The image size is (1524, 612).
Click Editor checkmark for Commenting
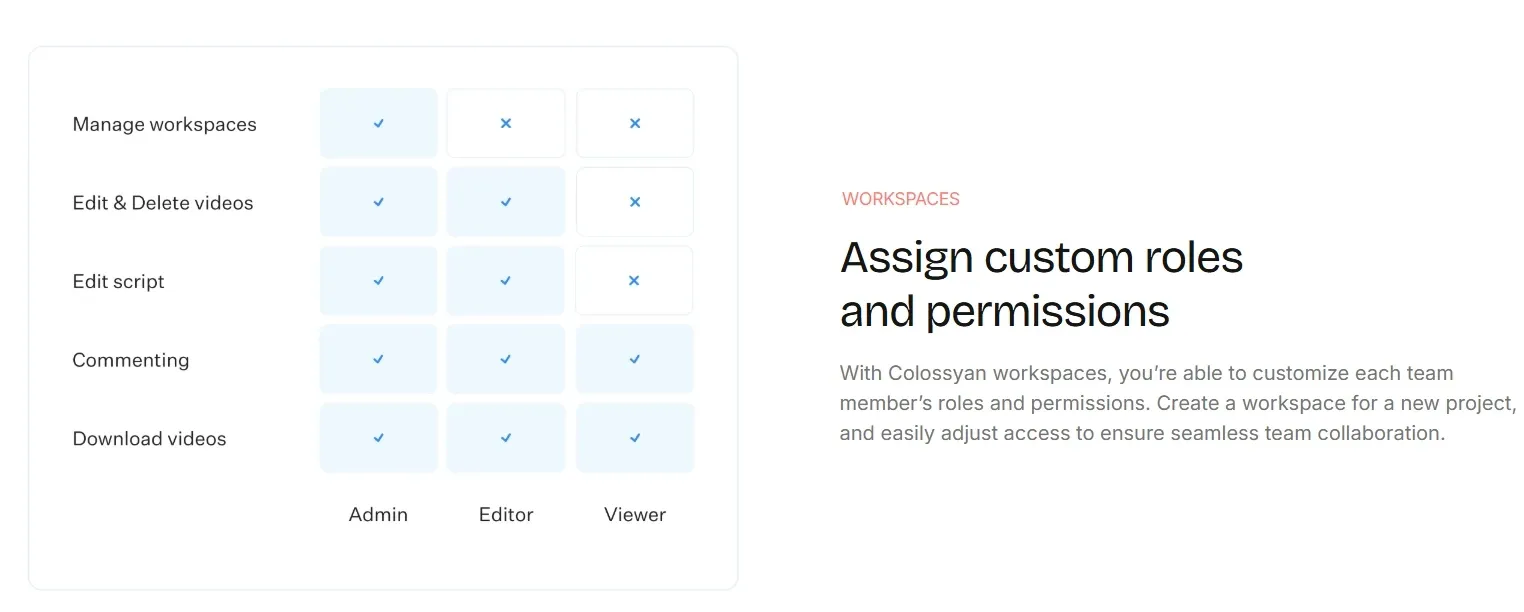(506, 359)
